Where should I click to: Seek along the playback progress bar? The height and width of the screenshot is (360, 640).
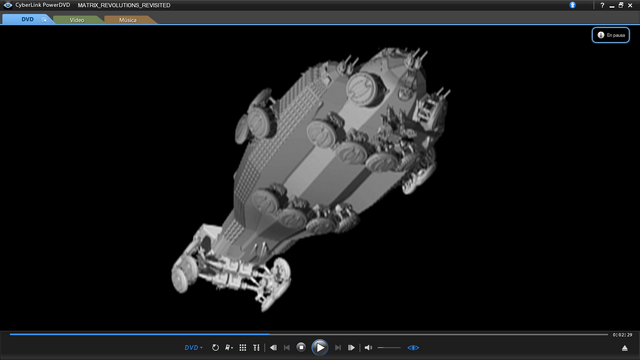click(309, 334)
